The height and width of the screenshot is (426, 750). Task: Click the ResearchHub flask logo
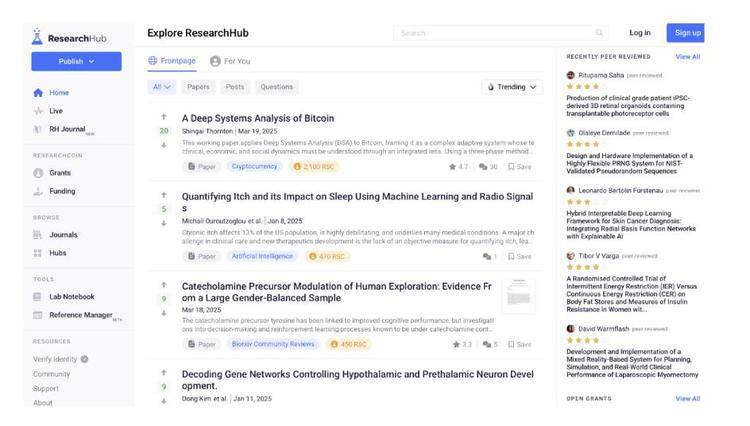point(37,37)
